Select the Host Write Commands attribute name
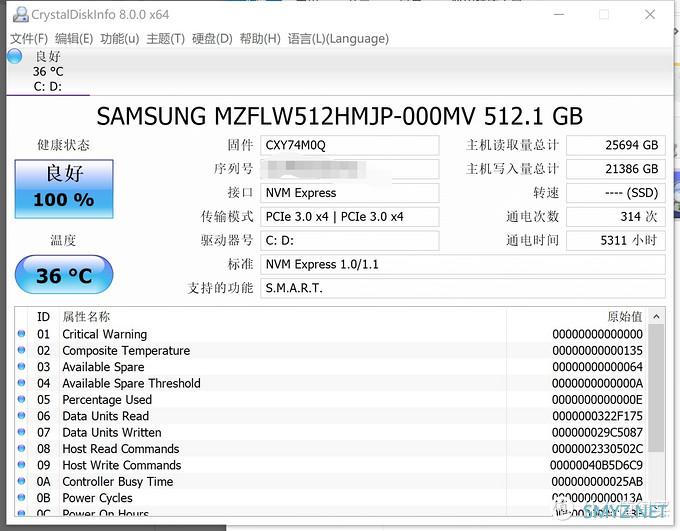The height and width of the screenshot is (531, 680). pos(122,465)
